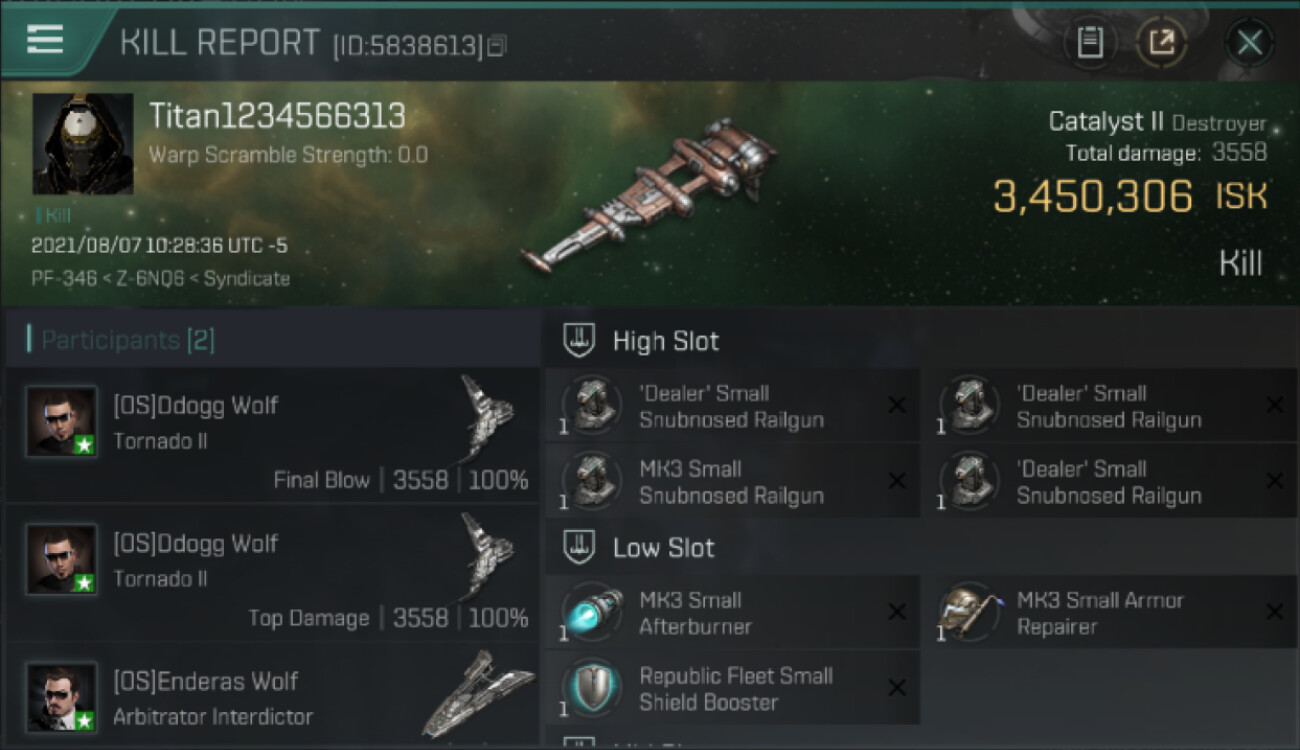Select Republic Fleet Small Shield Booster icon
Screen dimensions: 1300x750
(x=591, y=688)
